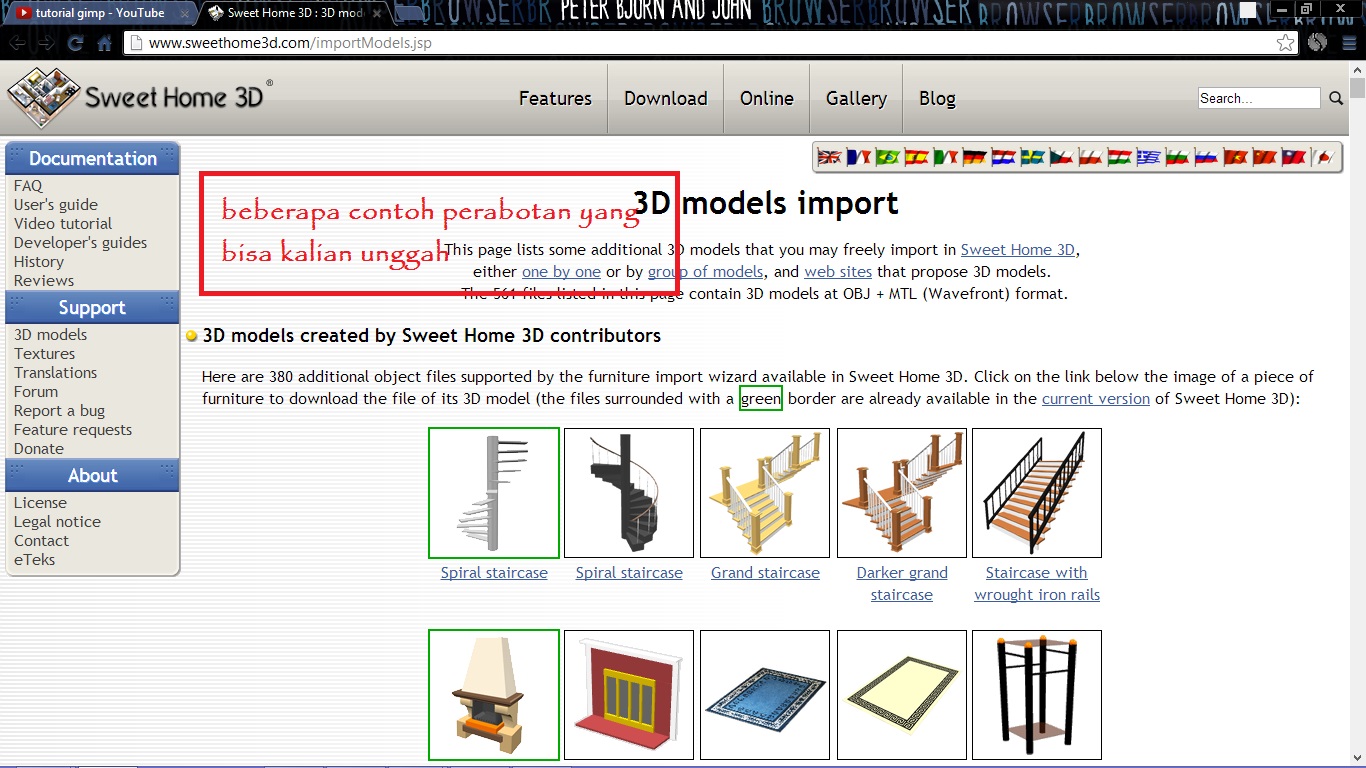Switch to Greek via the Greece flag

point(1148,157)
